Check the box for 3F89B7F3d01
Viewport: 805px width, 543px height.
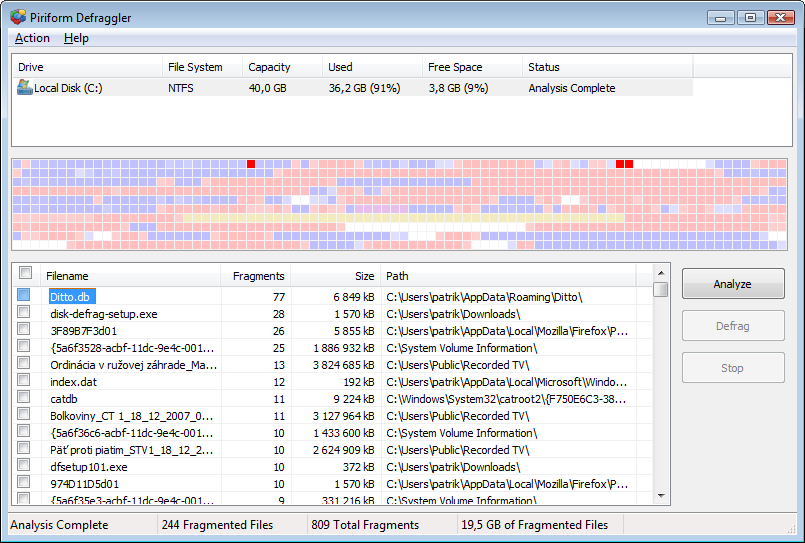coord(24,328)
